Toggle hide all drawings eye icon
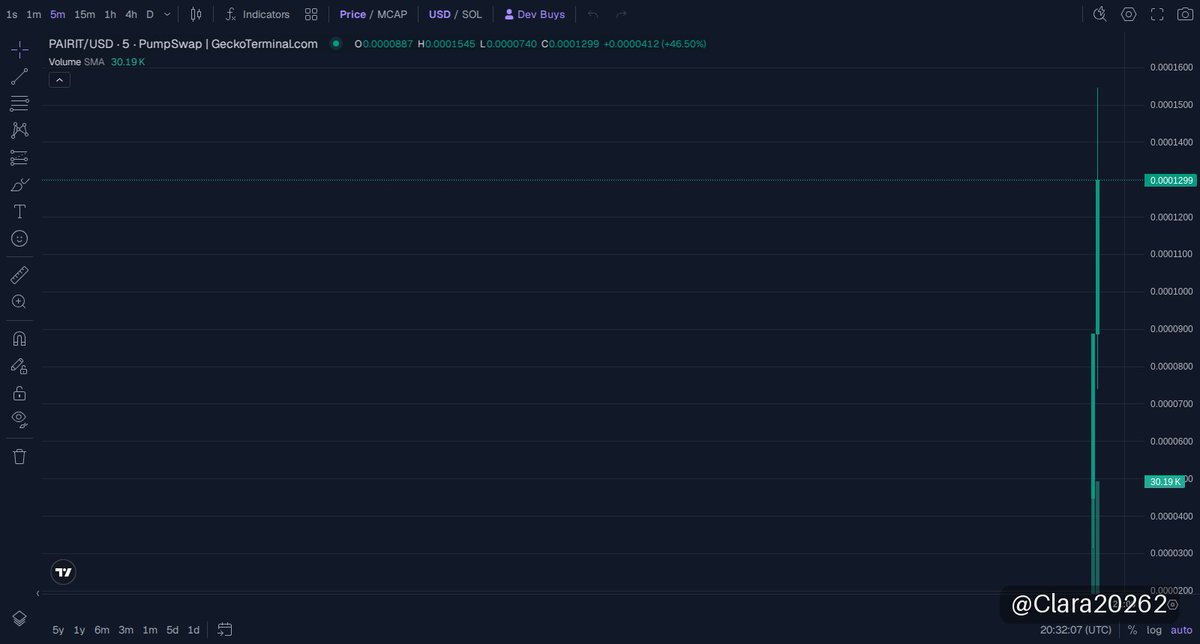The height and width of the screenshot is (644, 1200). (19, 419)
